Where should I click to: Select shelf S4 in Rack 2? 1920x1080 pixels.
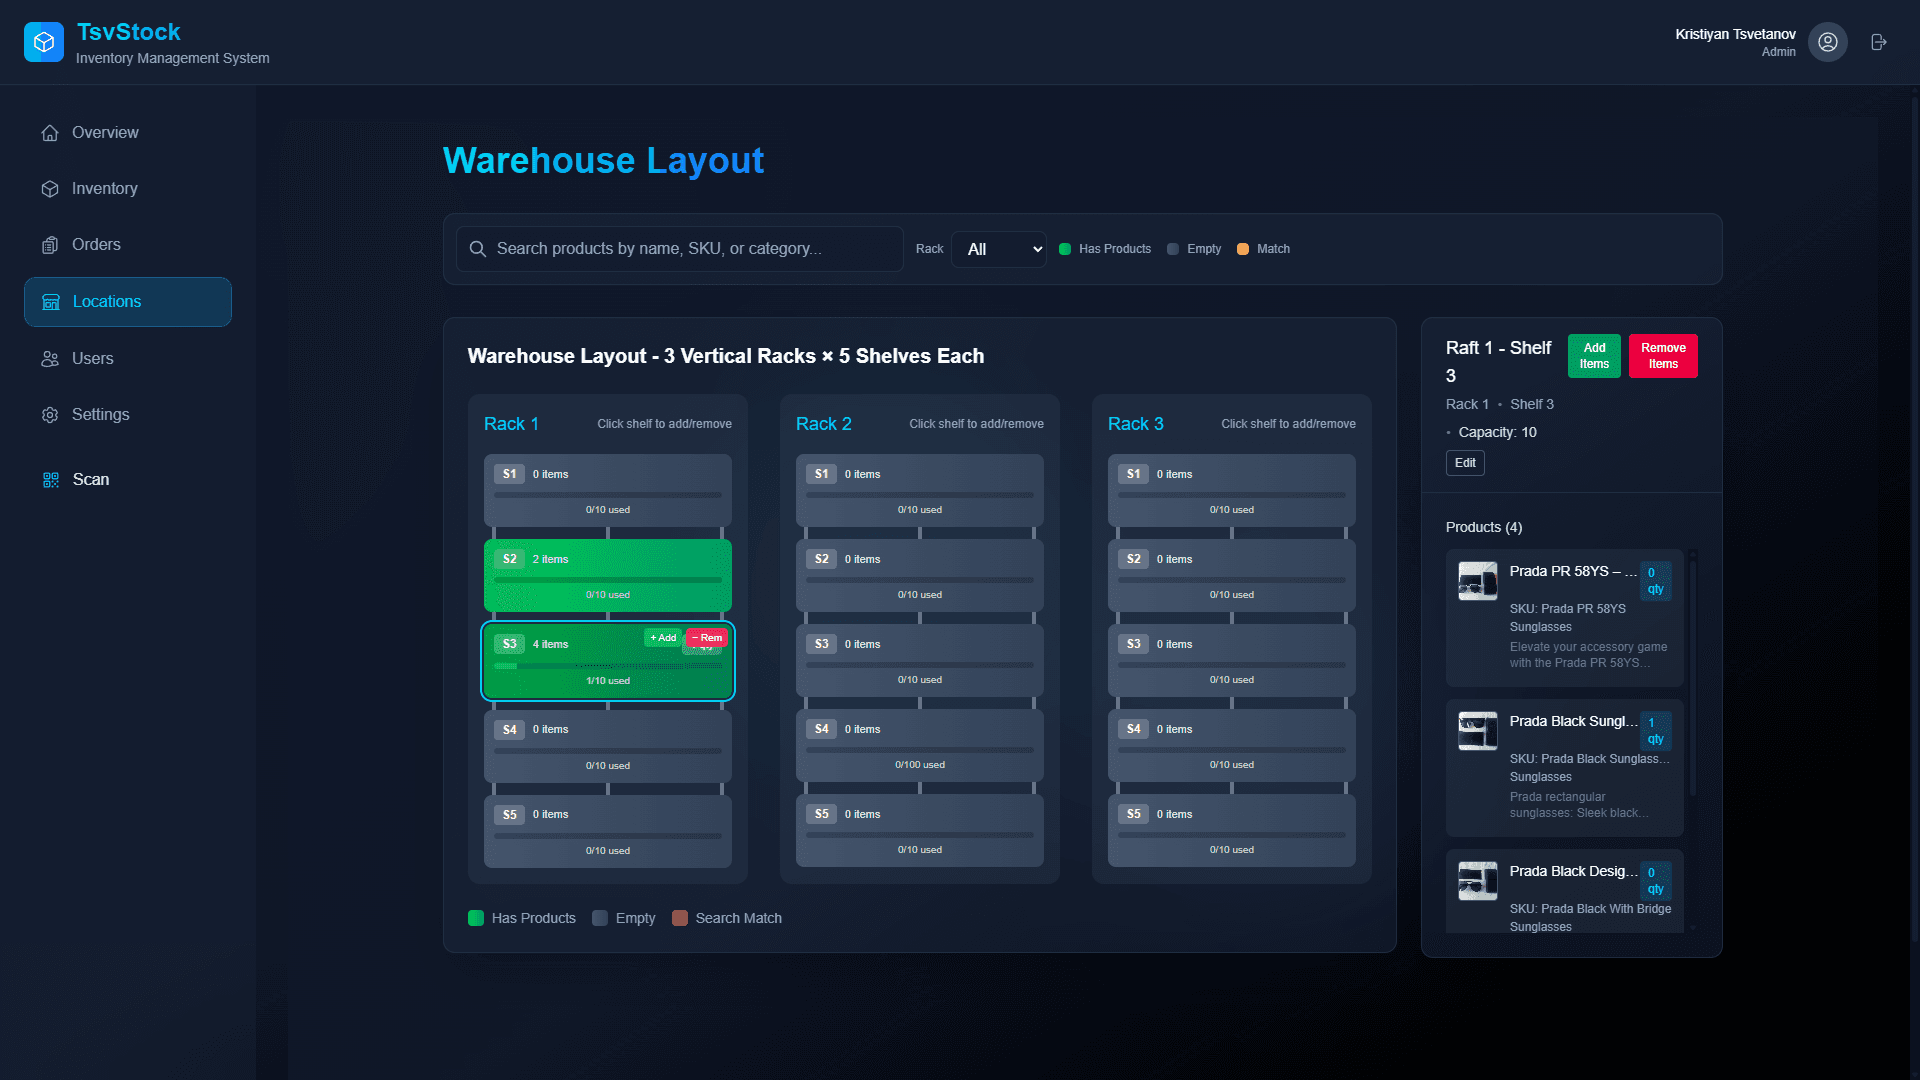919,746
